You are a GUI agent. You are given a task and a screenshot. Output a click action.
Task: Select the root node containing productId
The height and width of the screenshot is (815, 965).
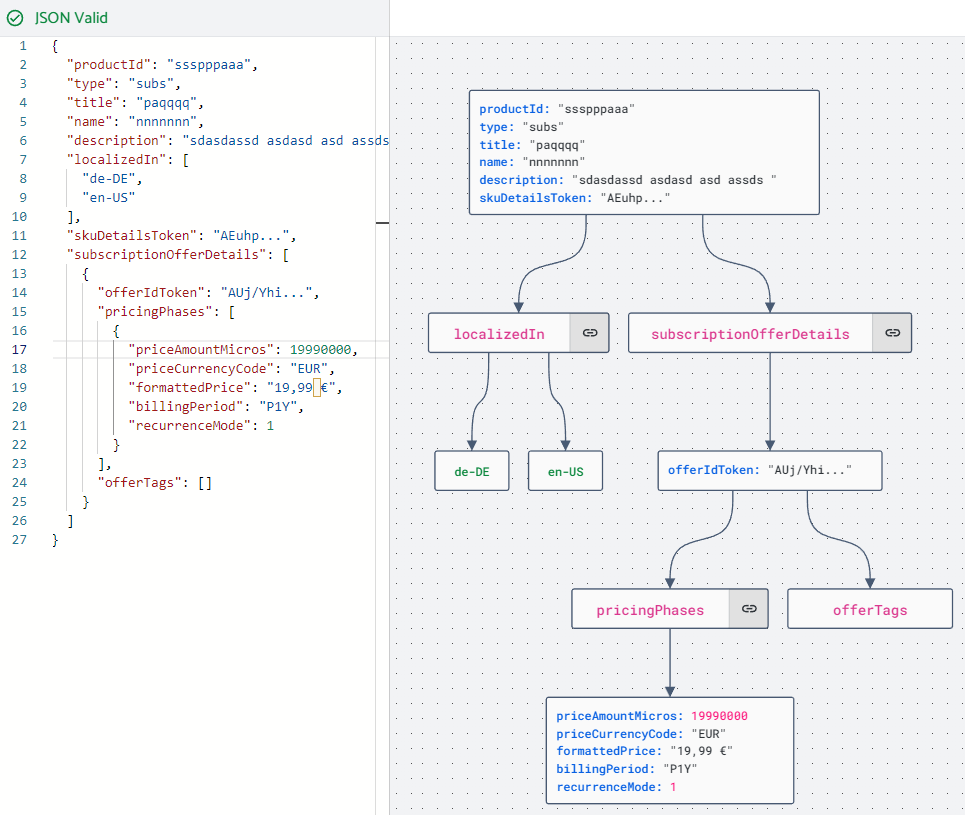coord(644,153)
